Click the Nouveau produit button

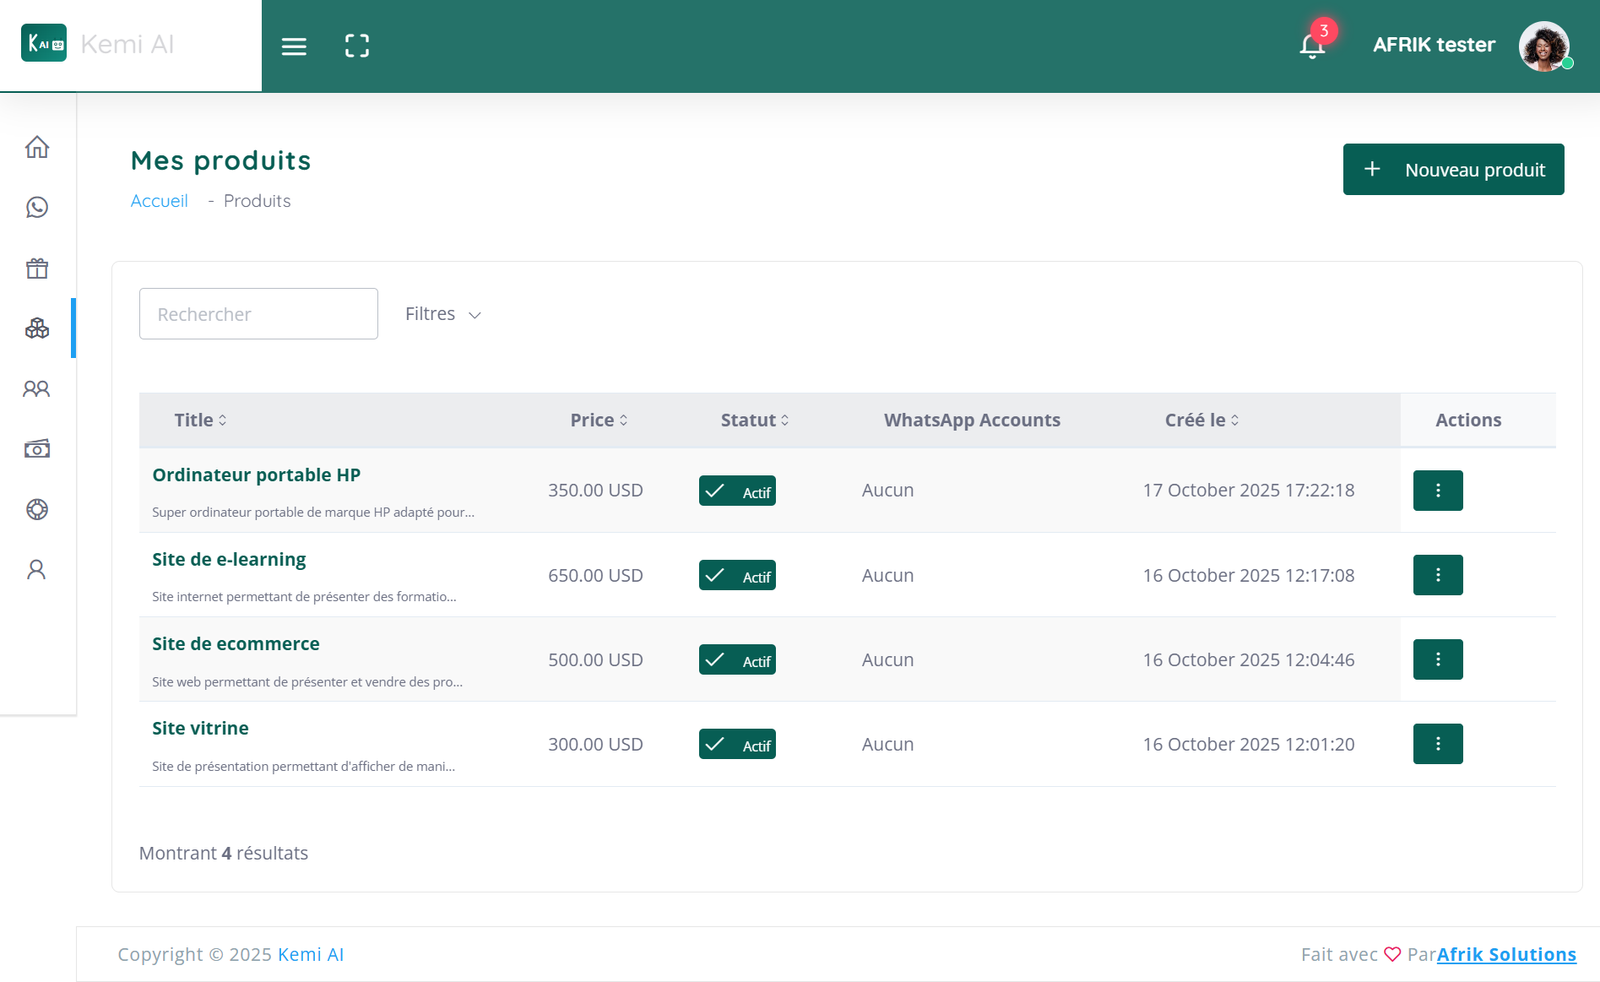(x=1453, y=170)
